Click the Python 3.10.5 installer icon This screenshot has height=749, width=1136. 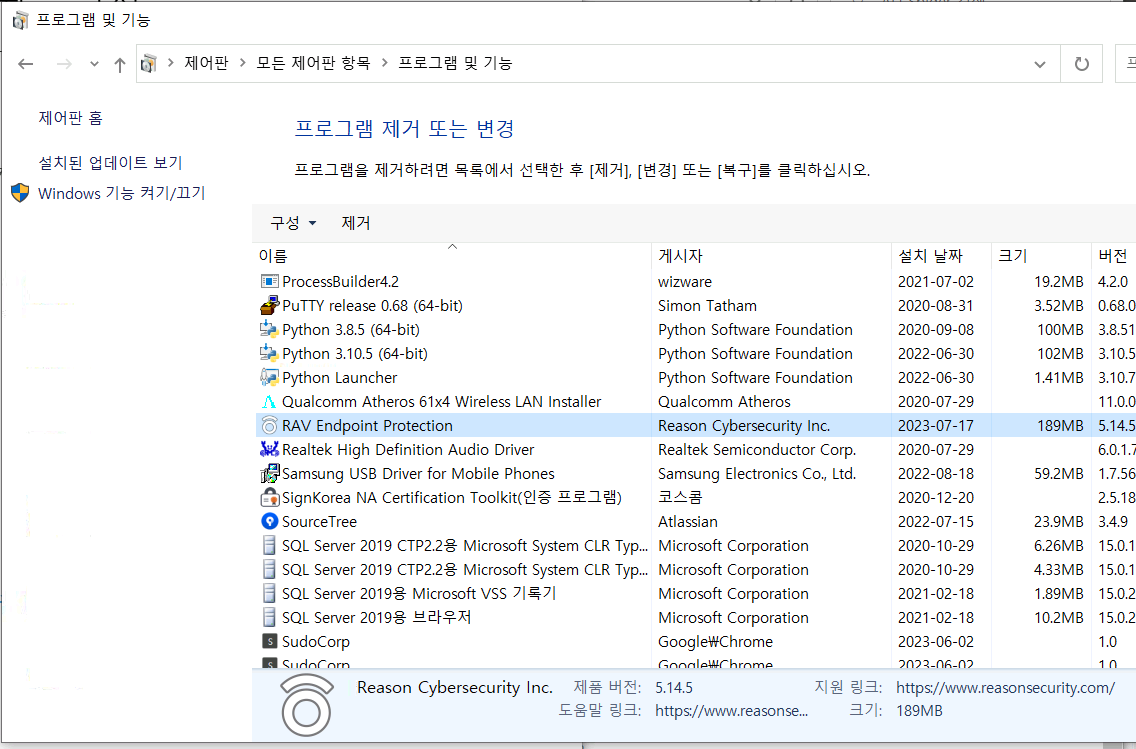(270, 353)
